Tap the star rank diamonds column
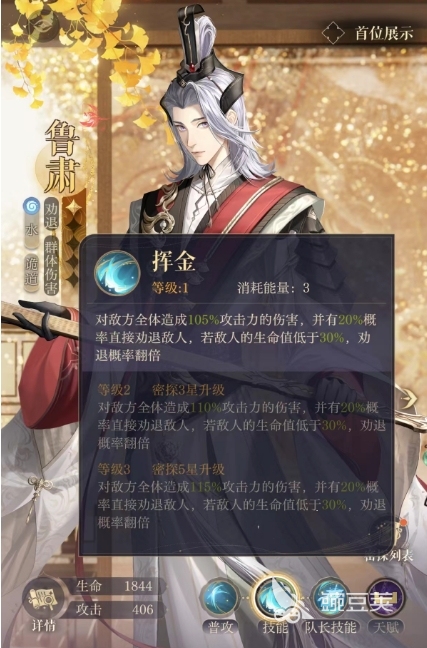 74,242
